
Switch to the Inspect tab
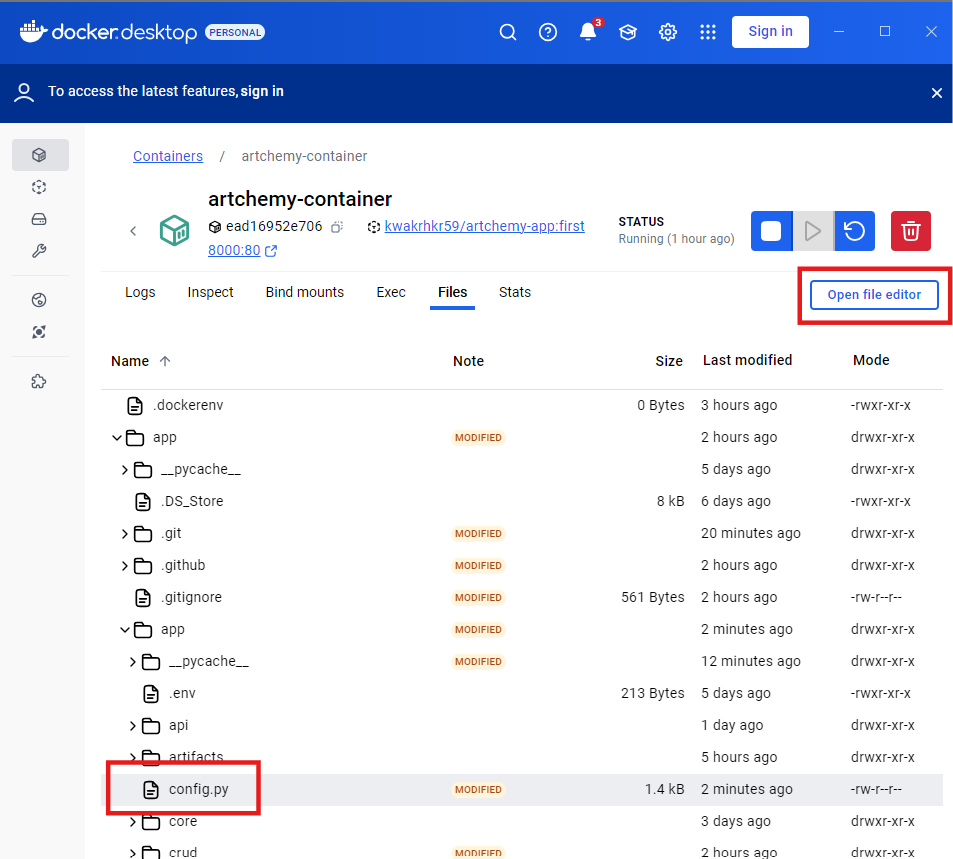click(x=210, y=292)
